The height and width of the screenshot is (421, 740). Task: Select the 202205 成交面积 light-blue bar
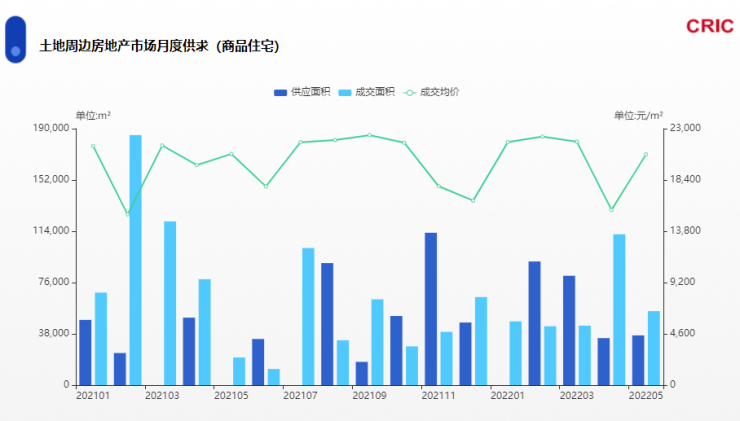click(x=654, y=348)
